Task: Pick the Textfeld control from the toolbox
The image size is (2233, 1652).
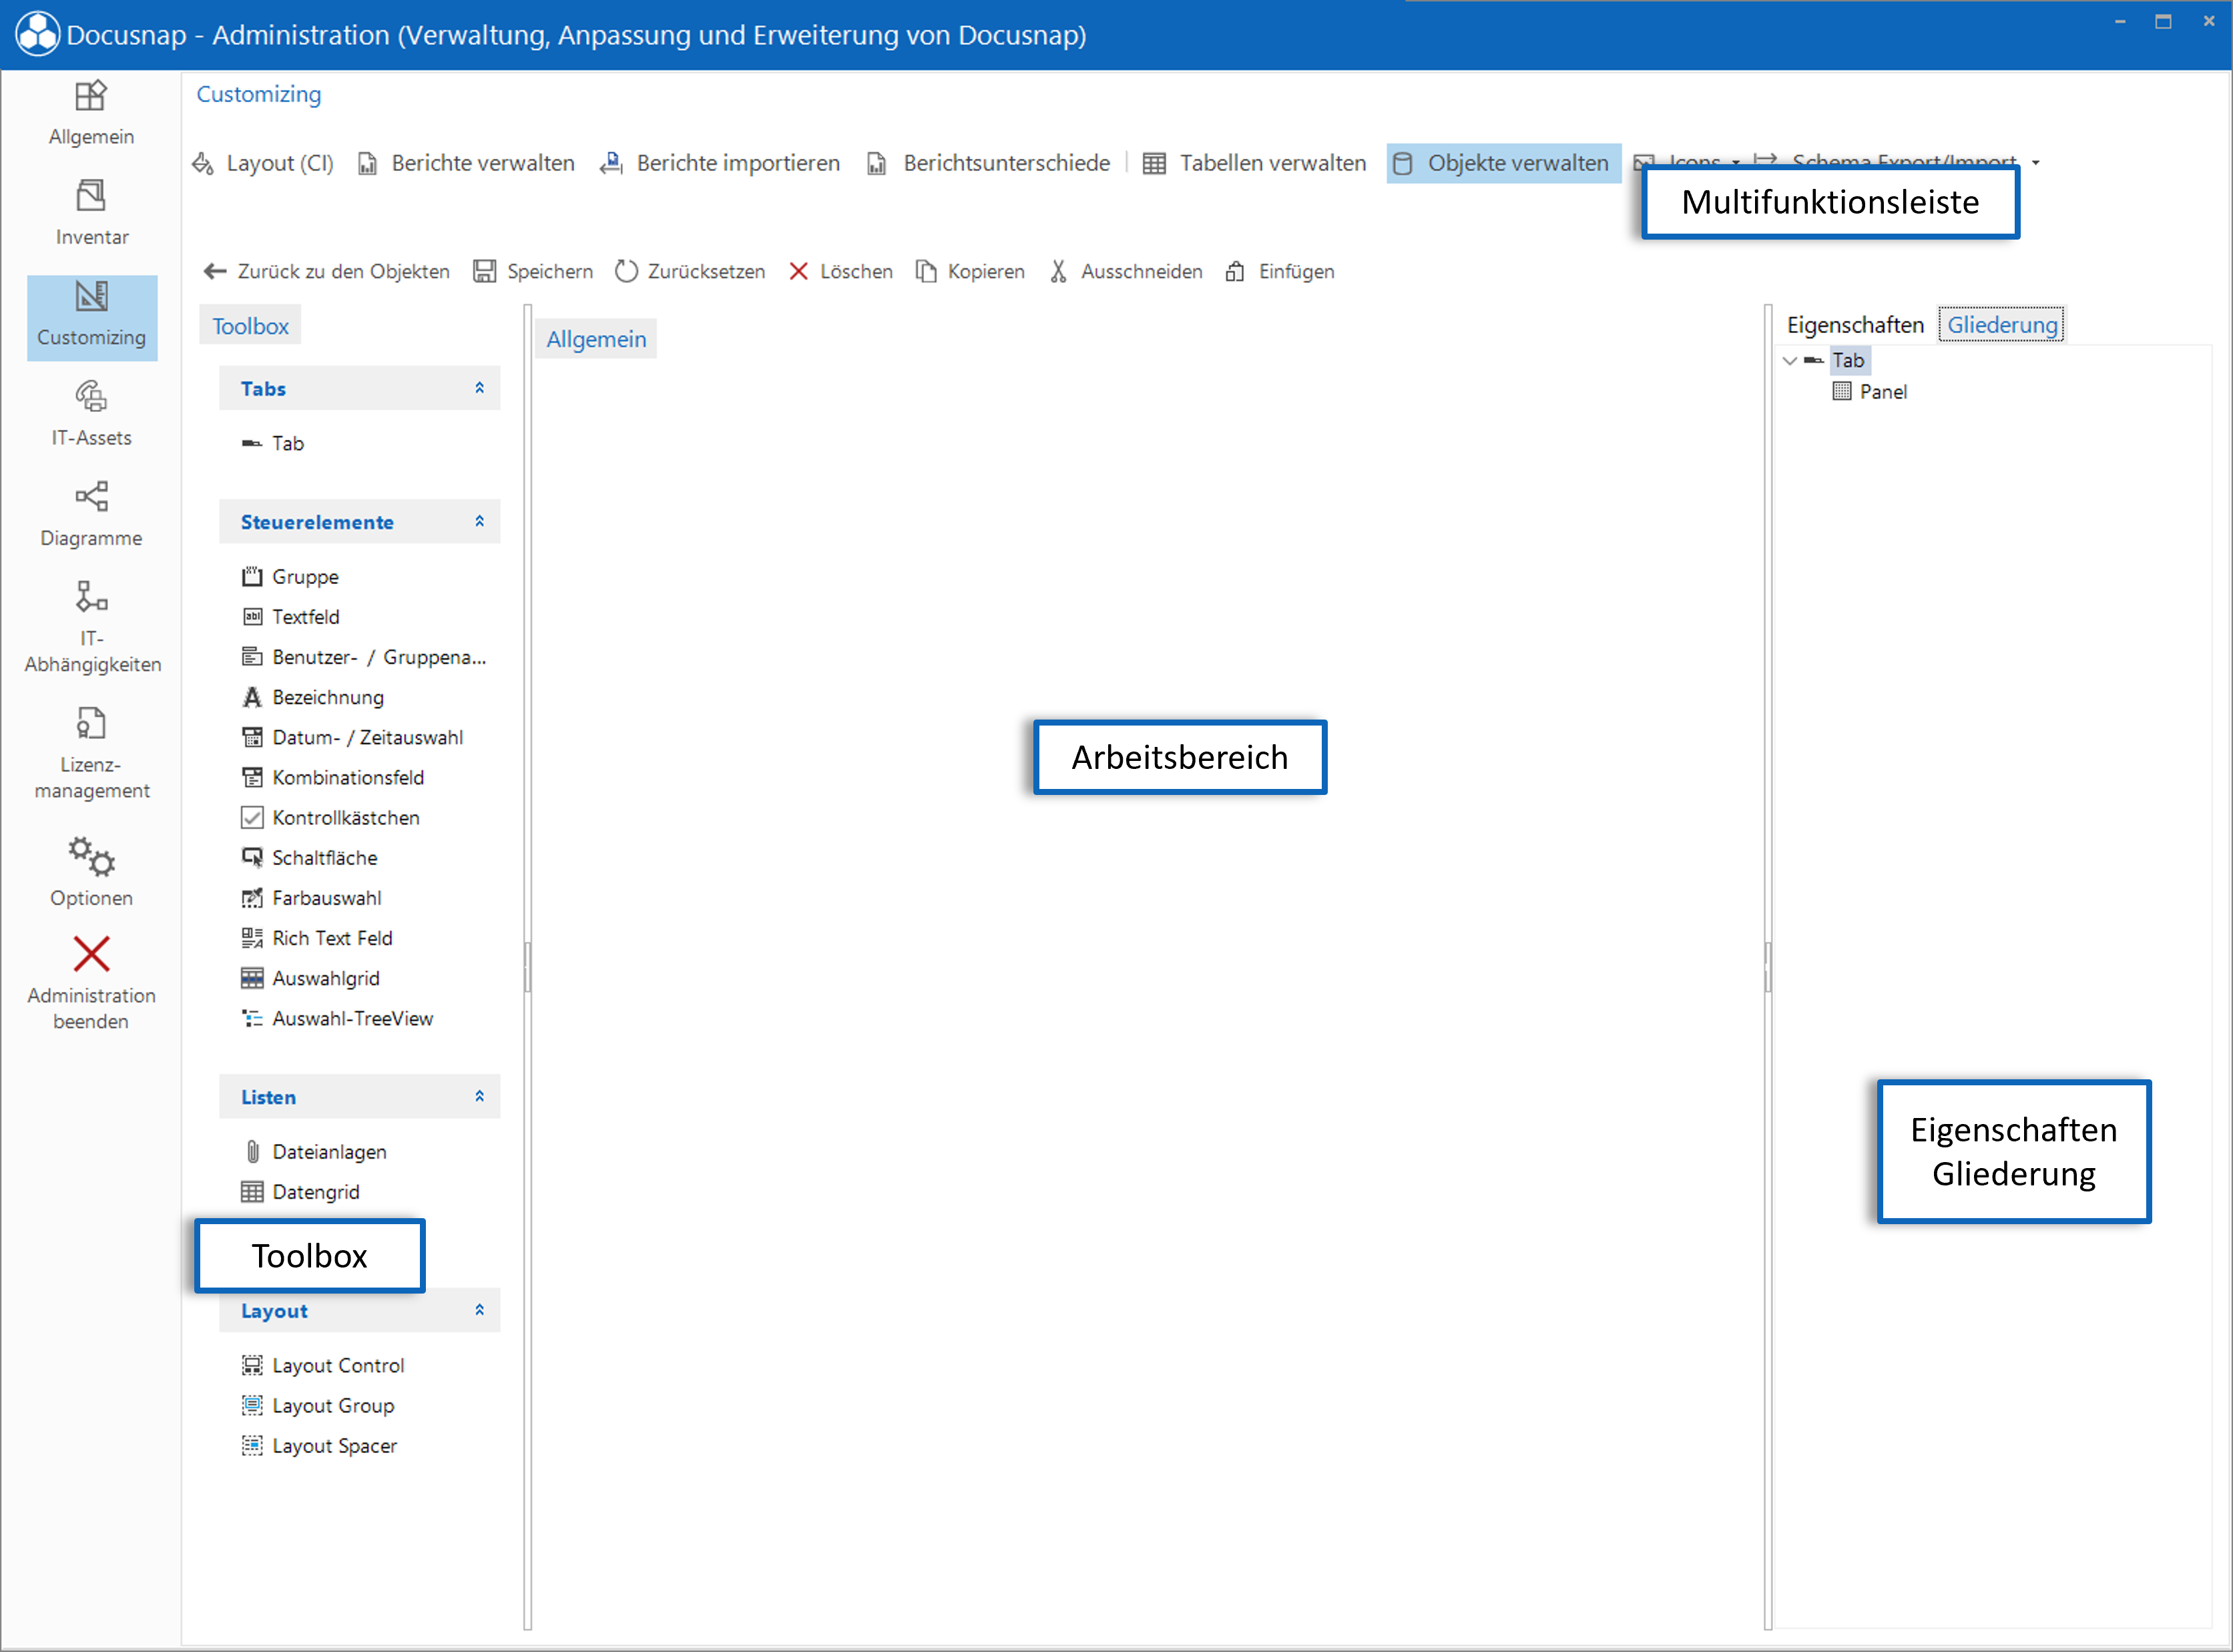Action: point(291,616)
